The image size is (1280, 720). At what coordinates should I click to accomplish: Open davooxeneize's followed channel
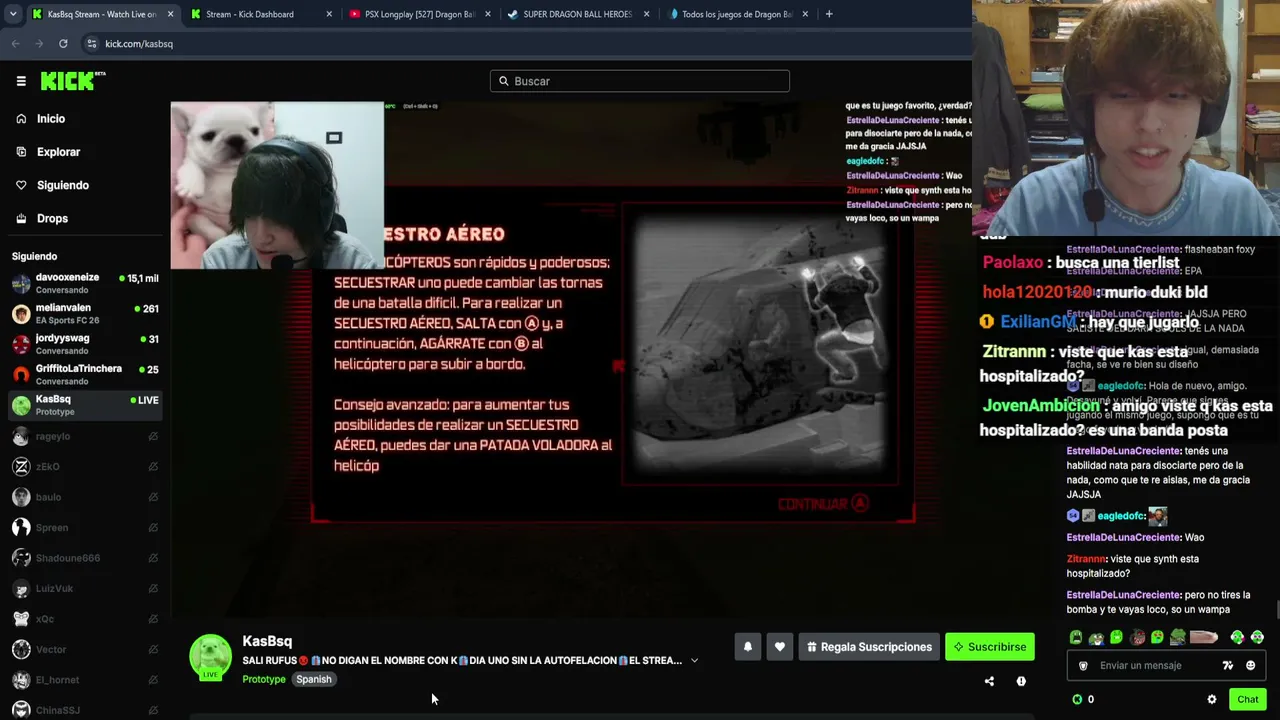point(85,283)
